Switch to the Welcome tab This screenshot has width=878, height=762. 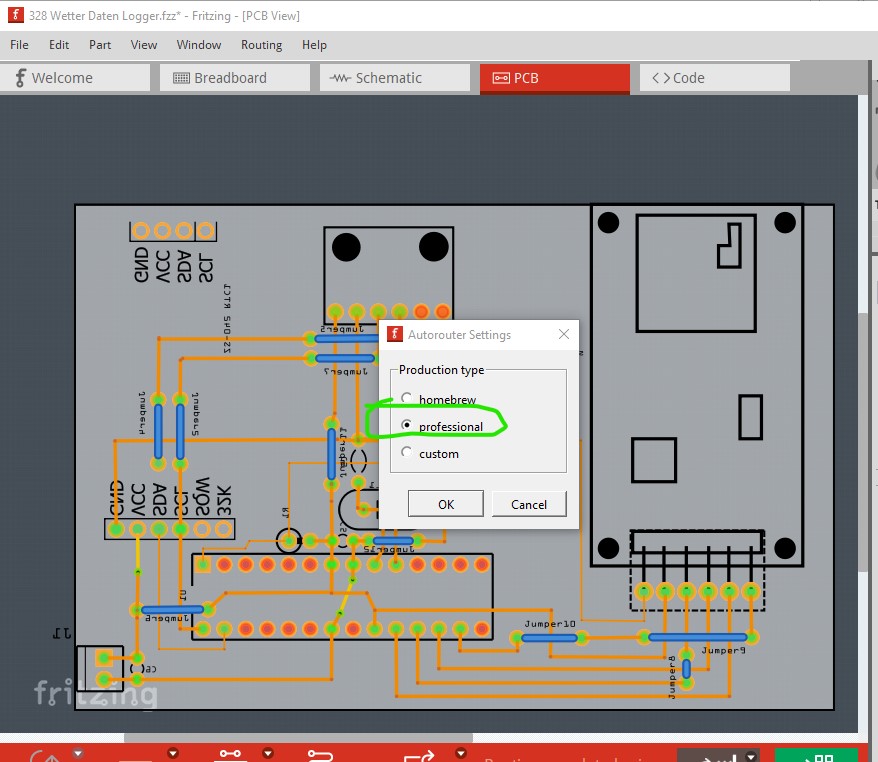(x=75, y=78)
